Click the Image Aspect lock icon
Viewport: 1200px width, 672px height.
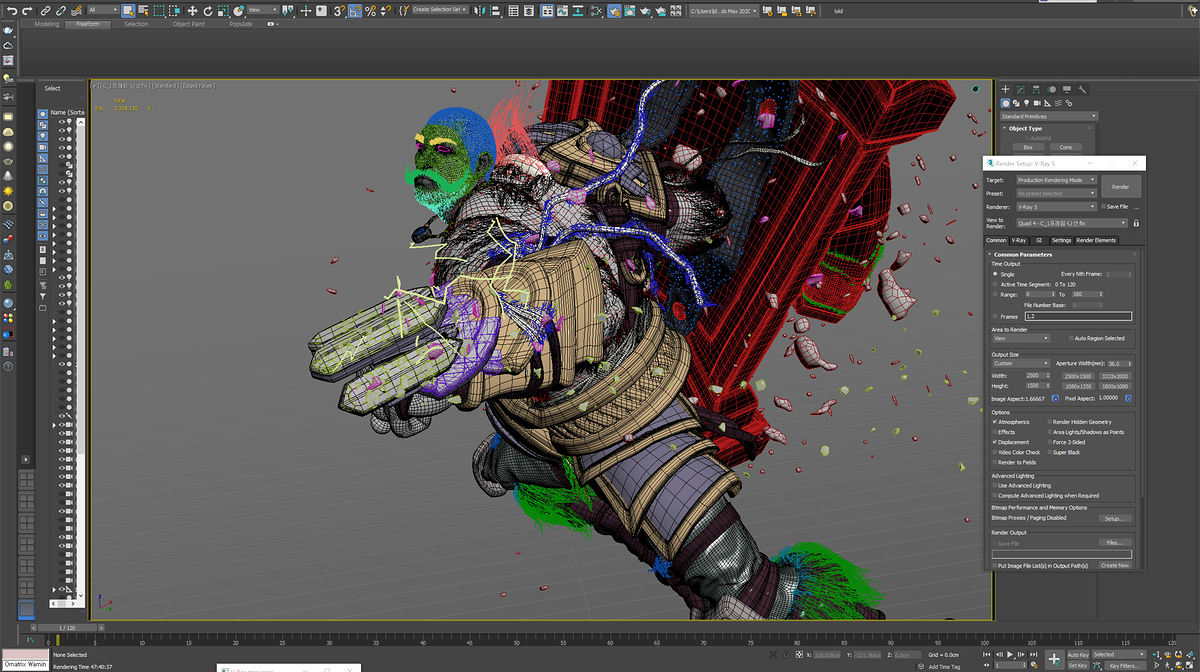click(1055, 398)
